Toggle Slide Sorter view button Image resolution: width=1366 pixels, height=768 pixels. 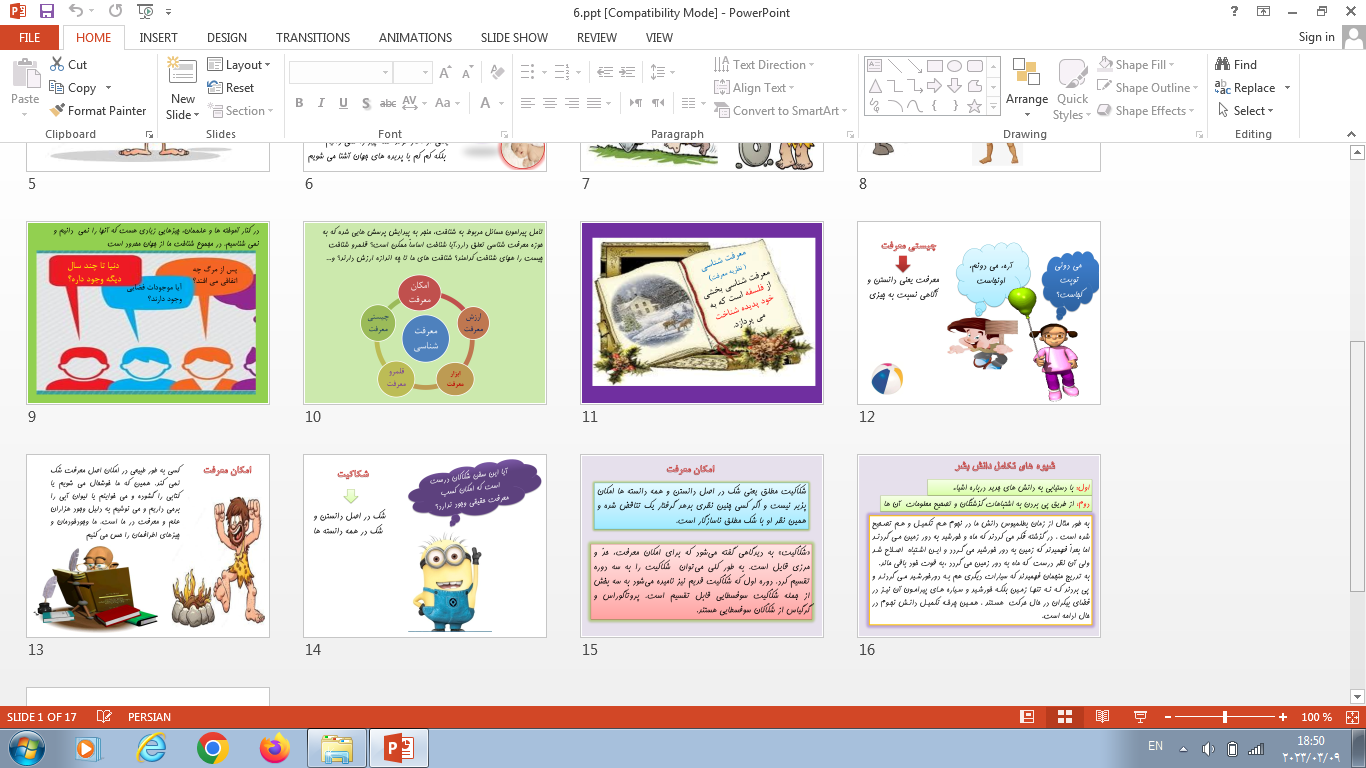click(x=1064, y=717)
